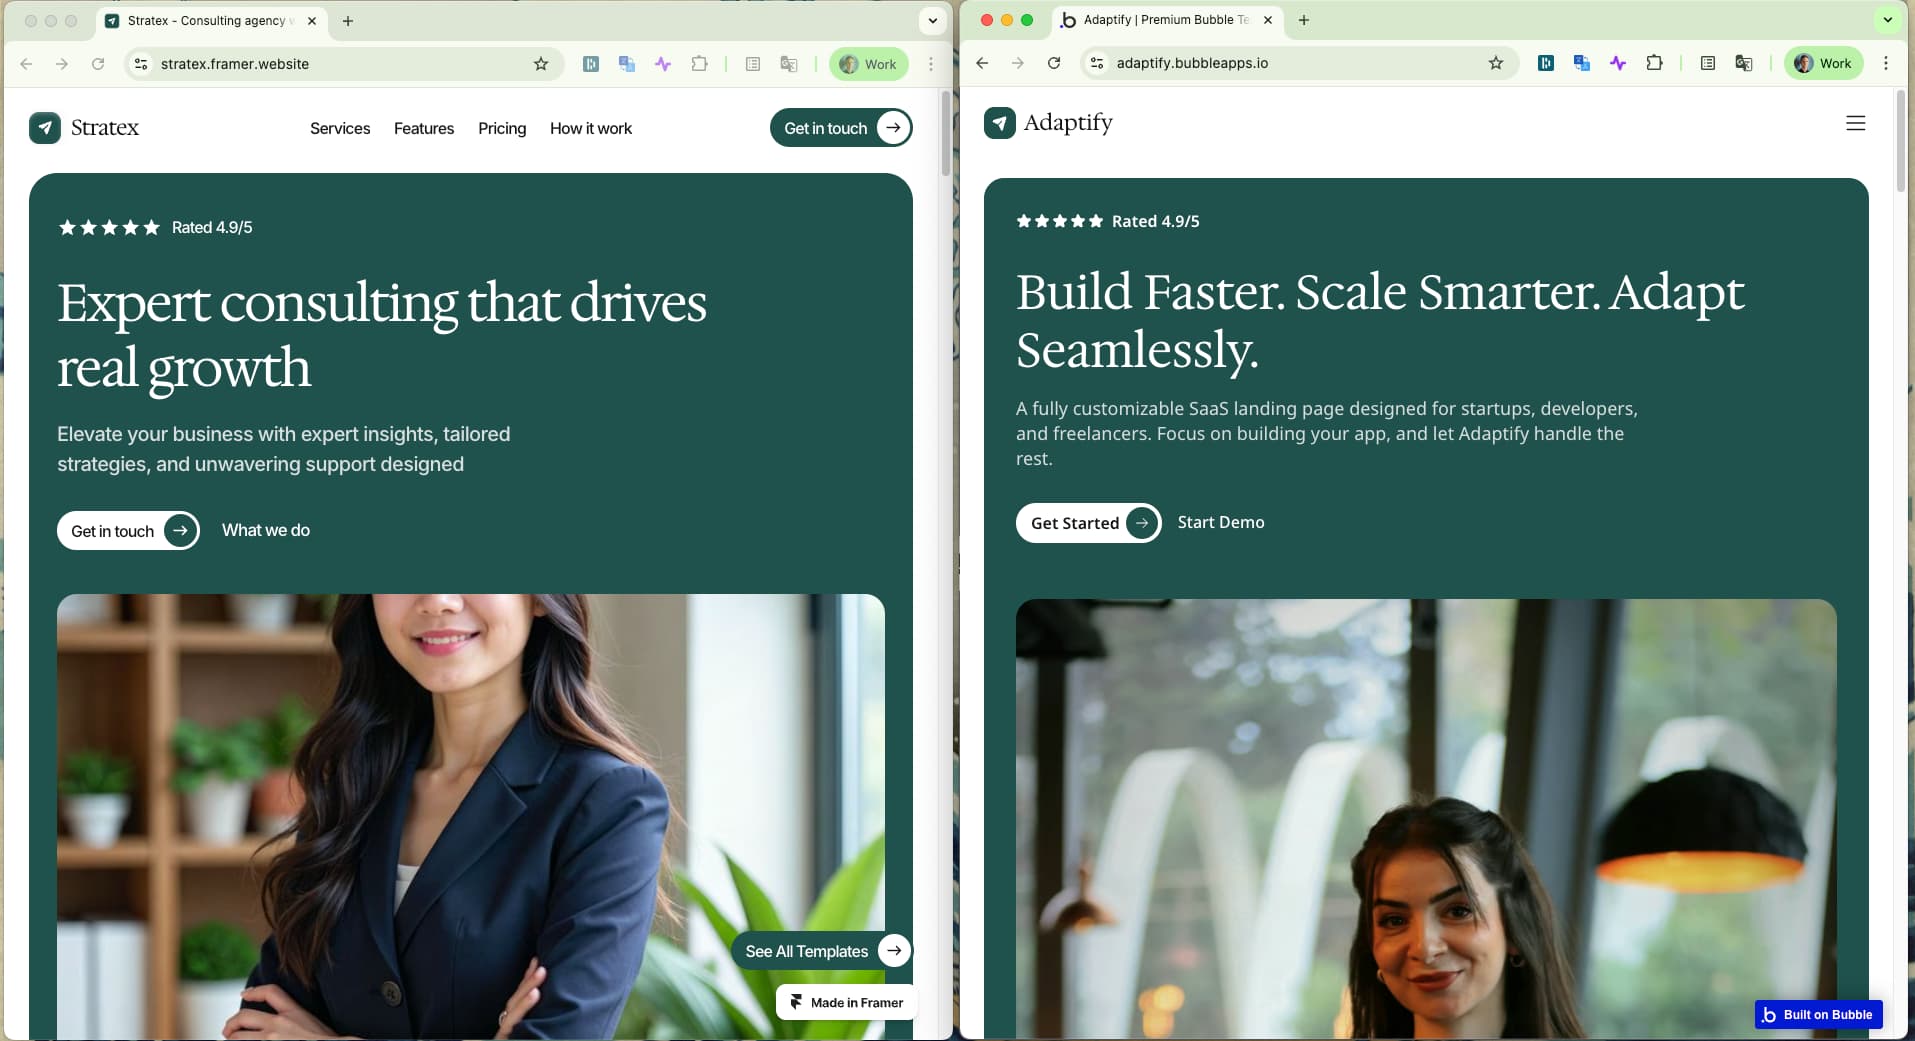
Task: Open the Work profile menu in Stratex window
Action: (868, 64)
